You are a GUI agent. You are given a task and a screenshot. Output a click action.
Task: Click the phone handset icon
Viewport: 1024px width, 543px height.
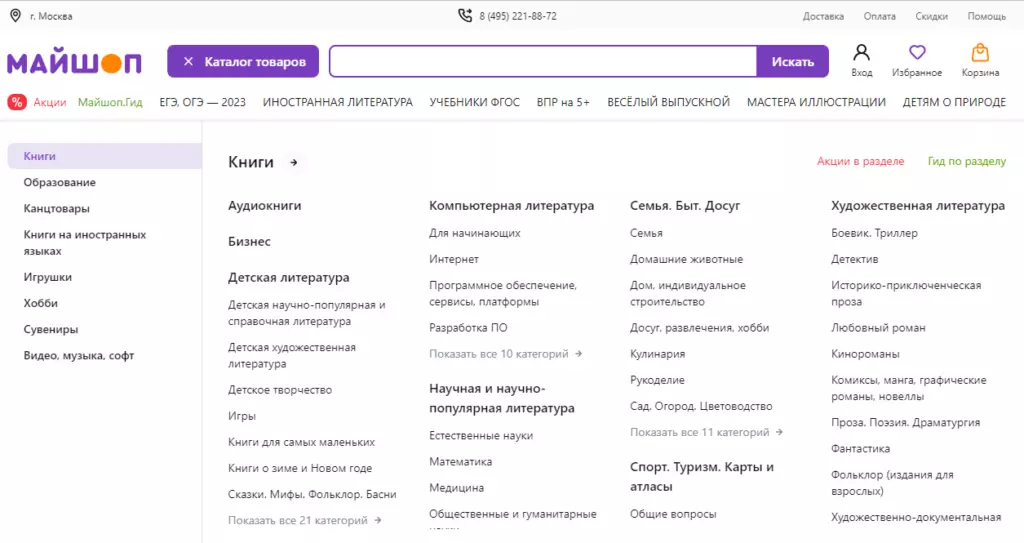coord(465,15)
